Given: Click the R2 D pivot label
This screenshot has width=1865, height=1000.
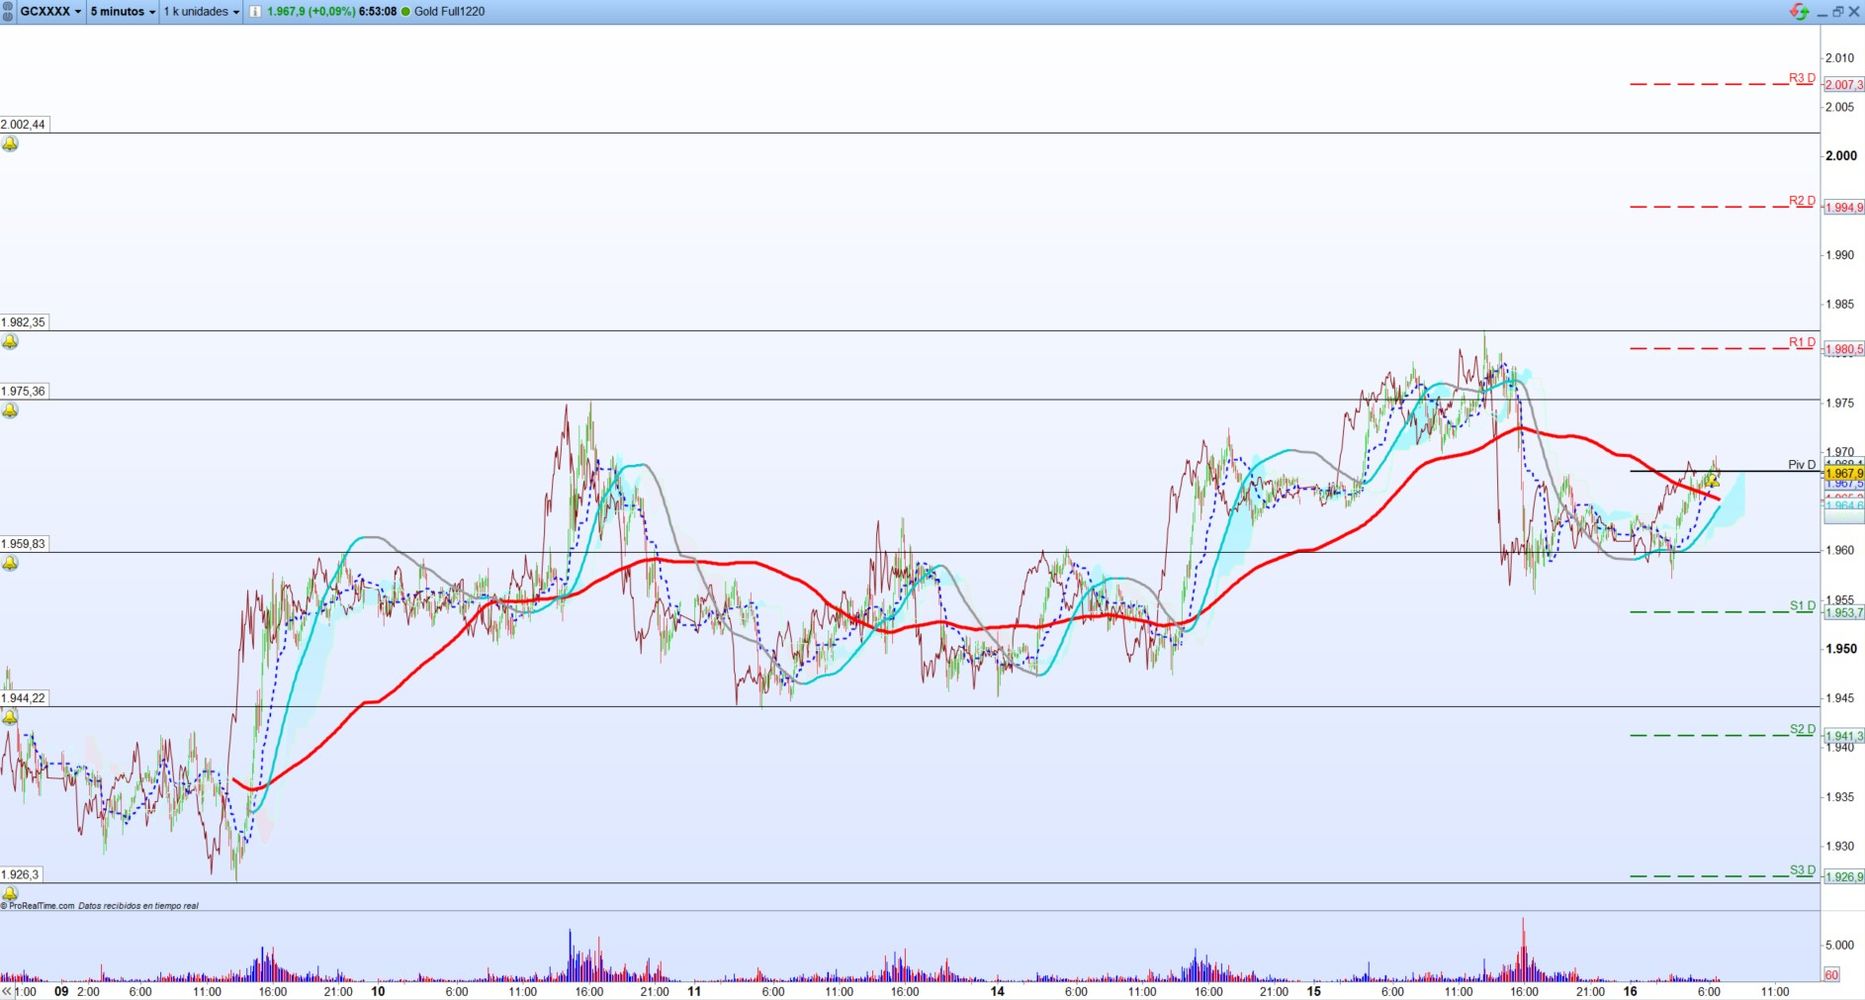Looking at the screenshot, I should (x=1802, y=201).
